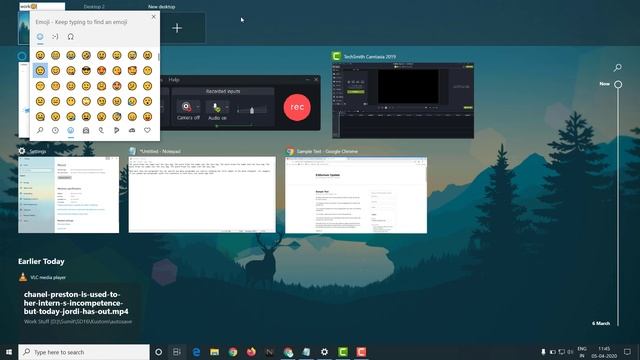Open the symbols (omega) tab in emoji panel
This screenshot has height=360, width=640.
[71, 37]
